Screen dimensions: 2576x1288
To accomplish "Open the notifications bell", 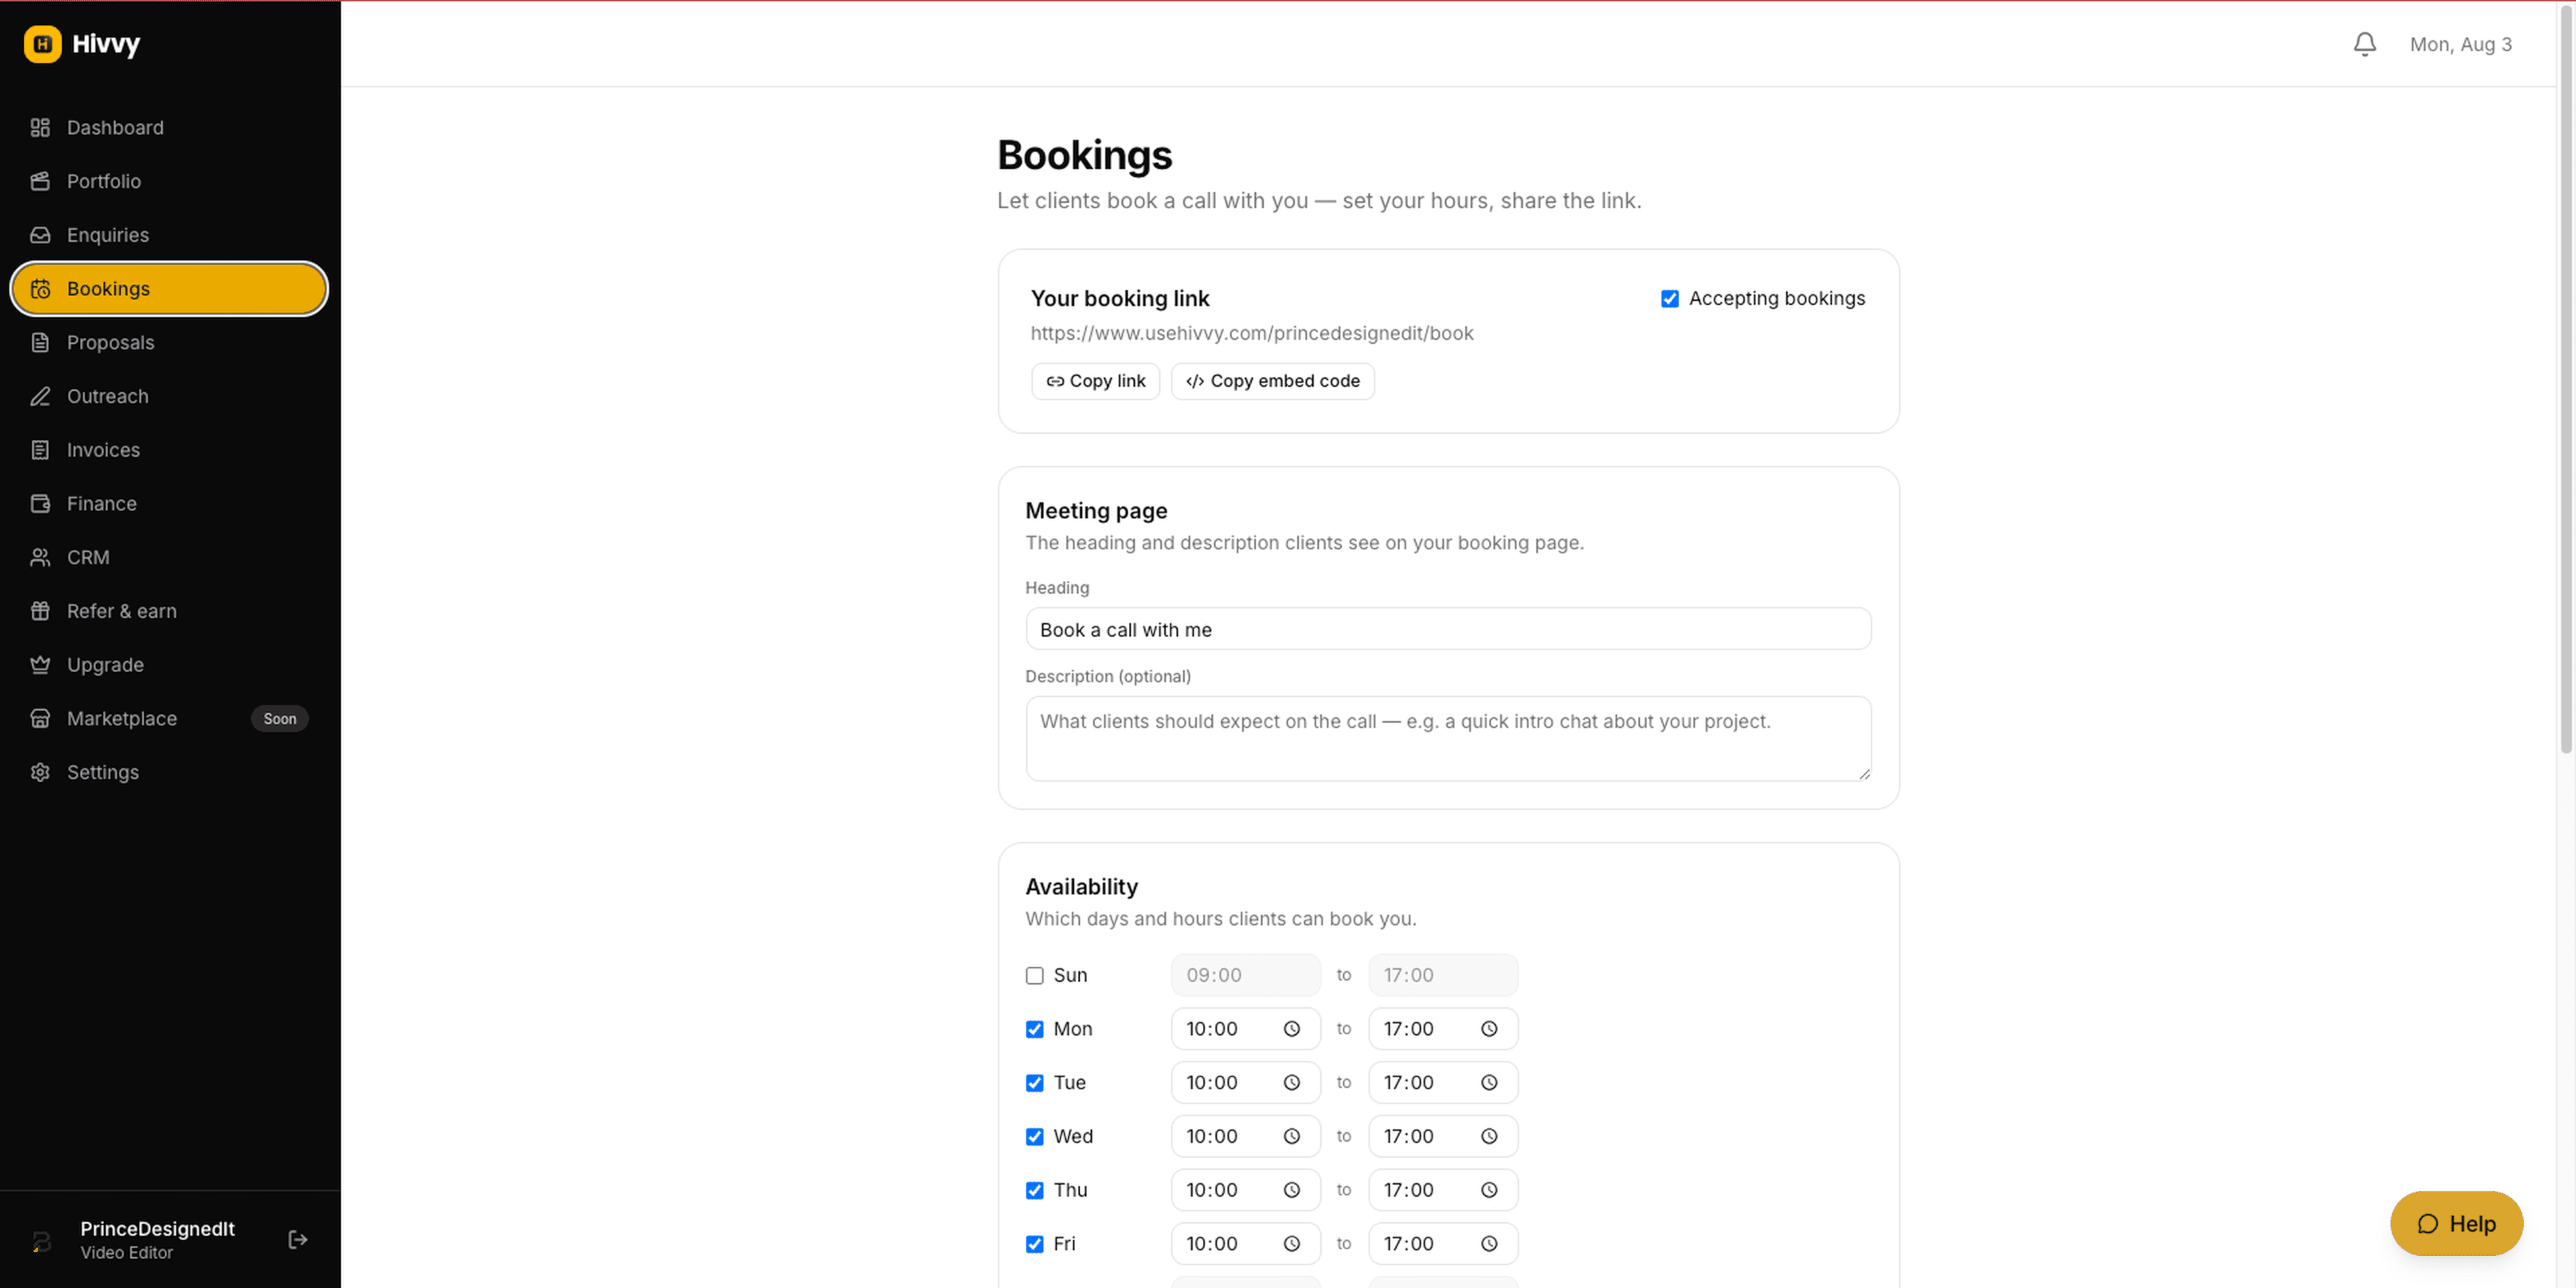I will (x=2364, y=44).
